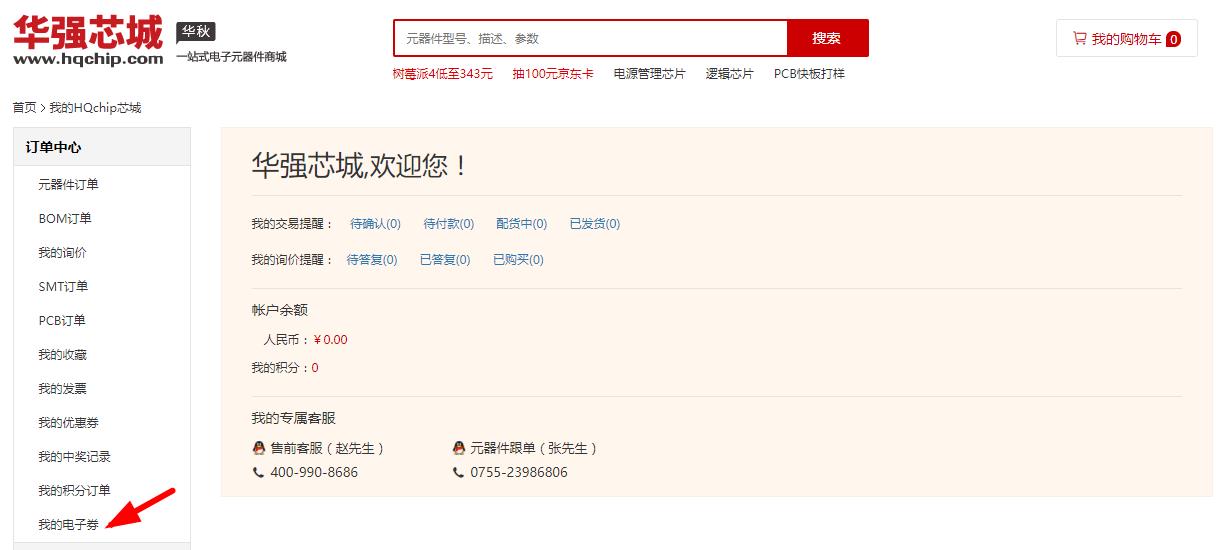Open BOM订单 in sidebar
Image resolution: width=1225 pixels, height=550 pixels.
pos(65,219)
